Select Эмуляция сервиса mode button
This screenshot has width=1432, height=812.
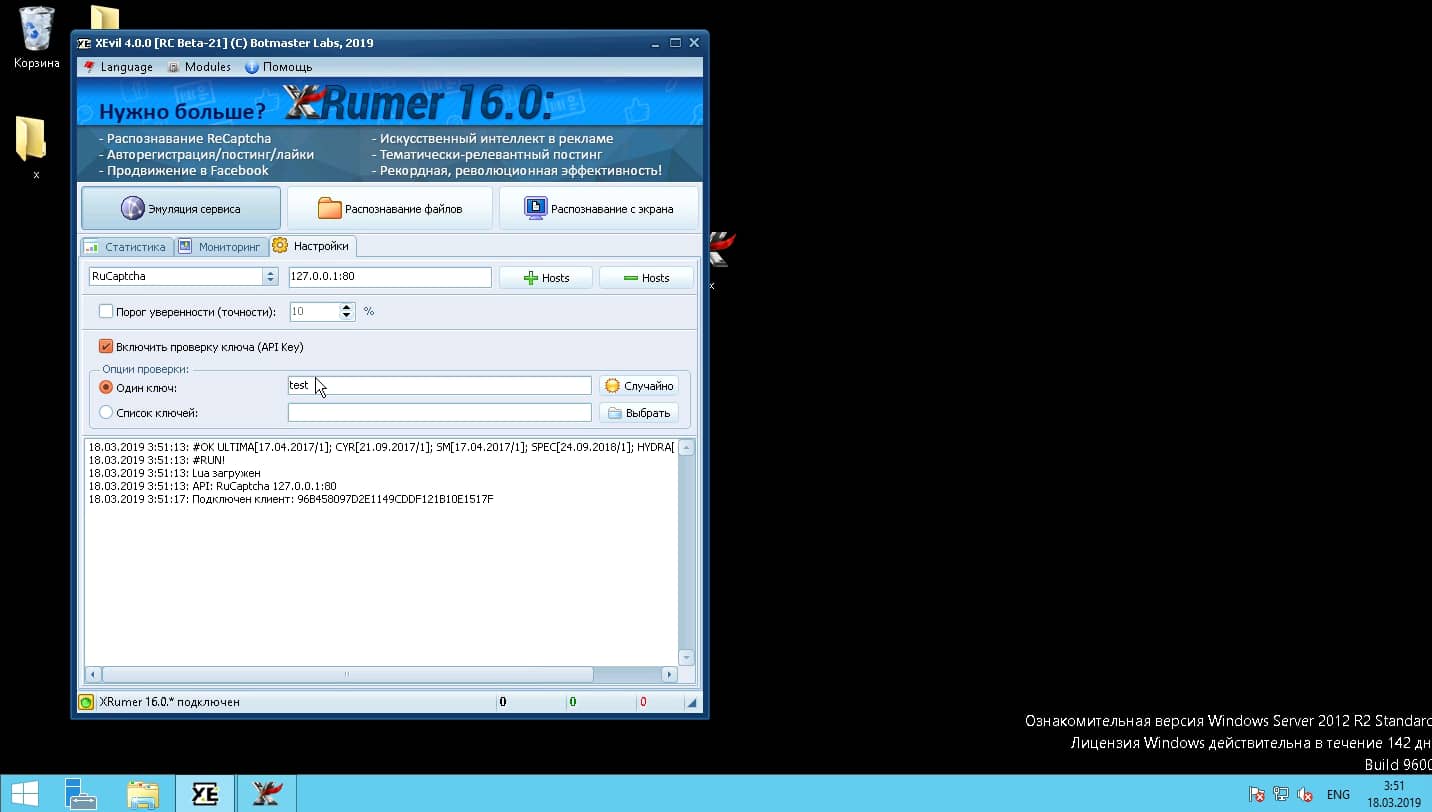coord(181,208)
